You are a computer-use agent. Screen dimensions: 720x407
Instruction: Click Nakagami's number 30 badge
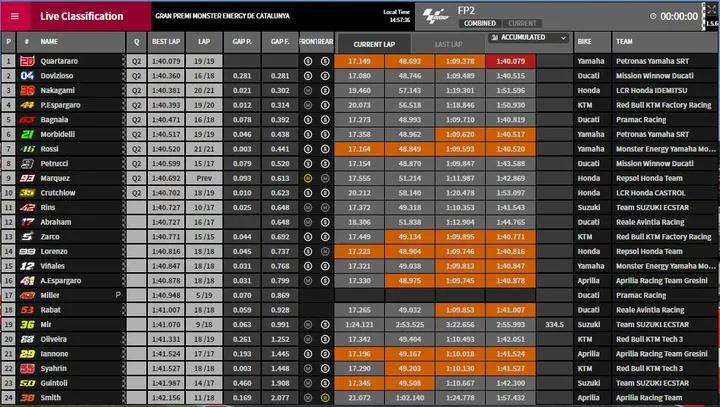pos(27,90)
